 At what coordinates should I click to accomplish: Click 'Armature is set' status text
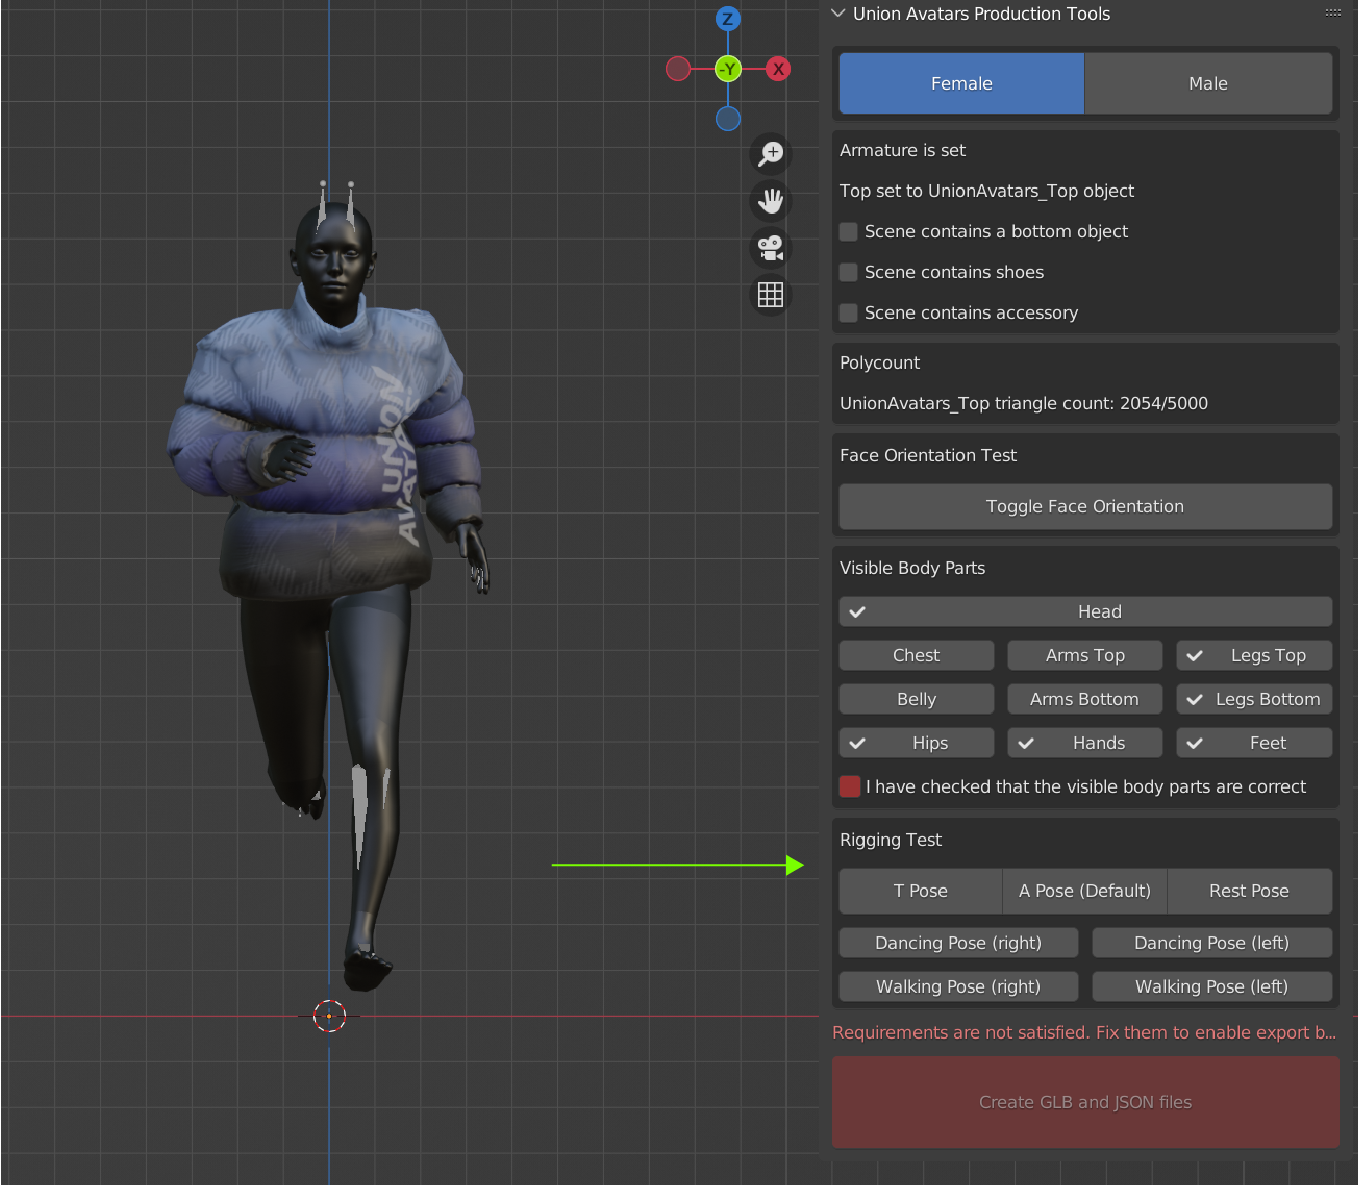[x=903, y=151]
